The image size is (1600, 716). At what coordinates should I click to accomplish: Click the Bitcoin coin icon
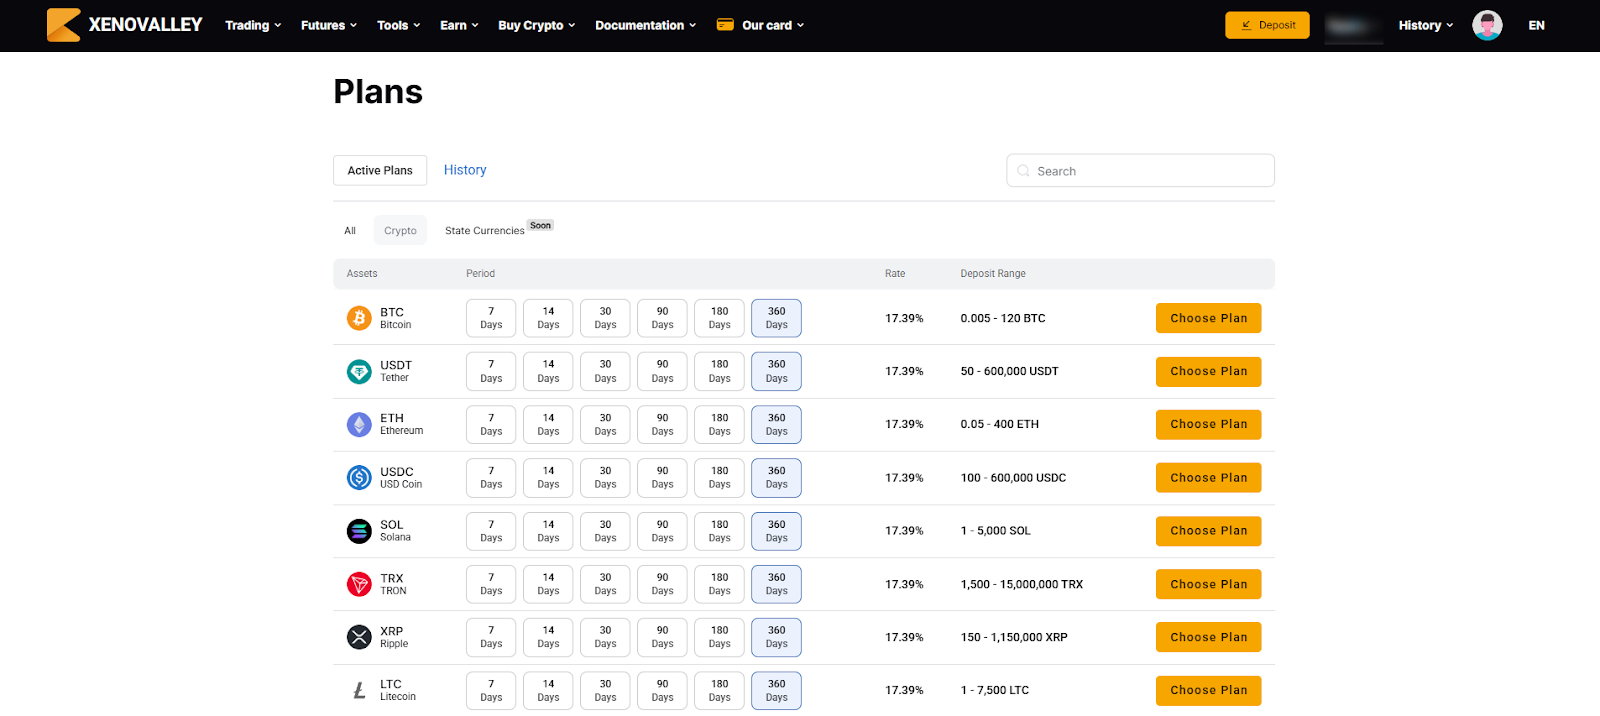(359, 318)
